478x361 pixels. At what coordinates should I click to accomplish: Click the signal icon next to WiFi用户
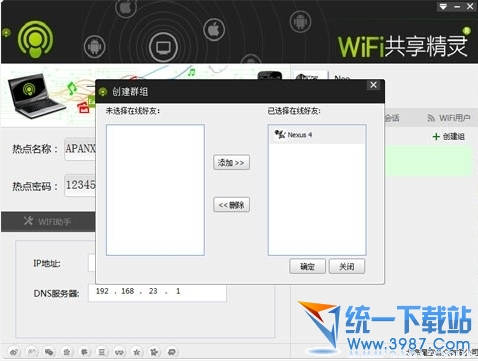coord(431,118)
